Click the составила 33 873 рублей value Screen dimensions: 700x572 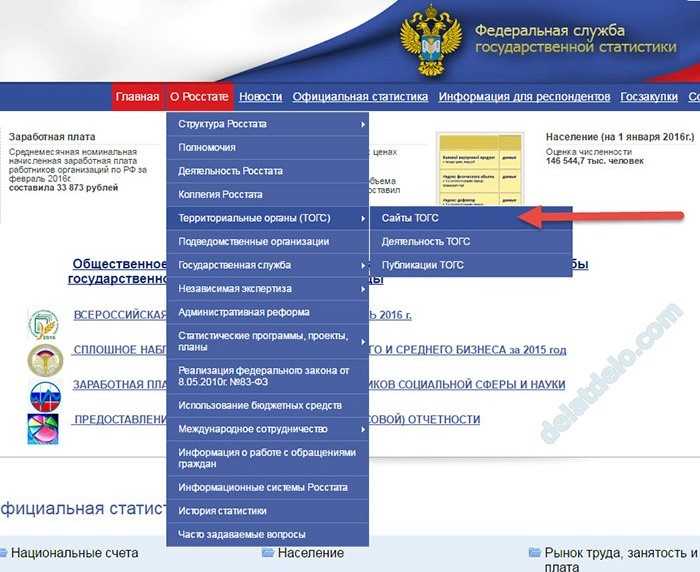pyautogui.click(x=63, y=188)
